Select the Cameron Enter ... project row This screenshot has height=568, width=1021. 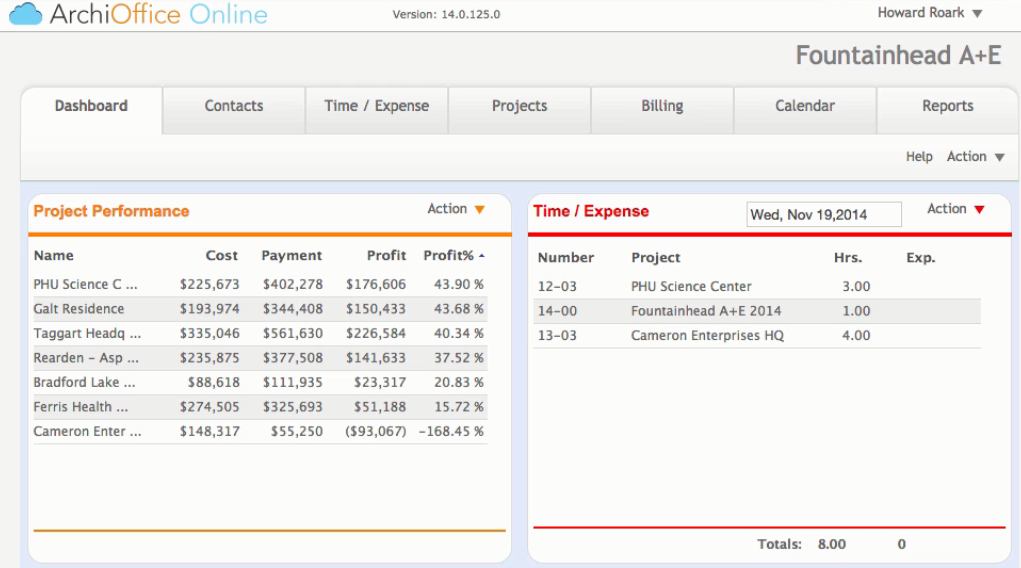tap(260, 431)
